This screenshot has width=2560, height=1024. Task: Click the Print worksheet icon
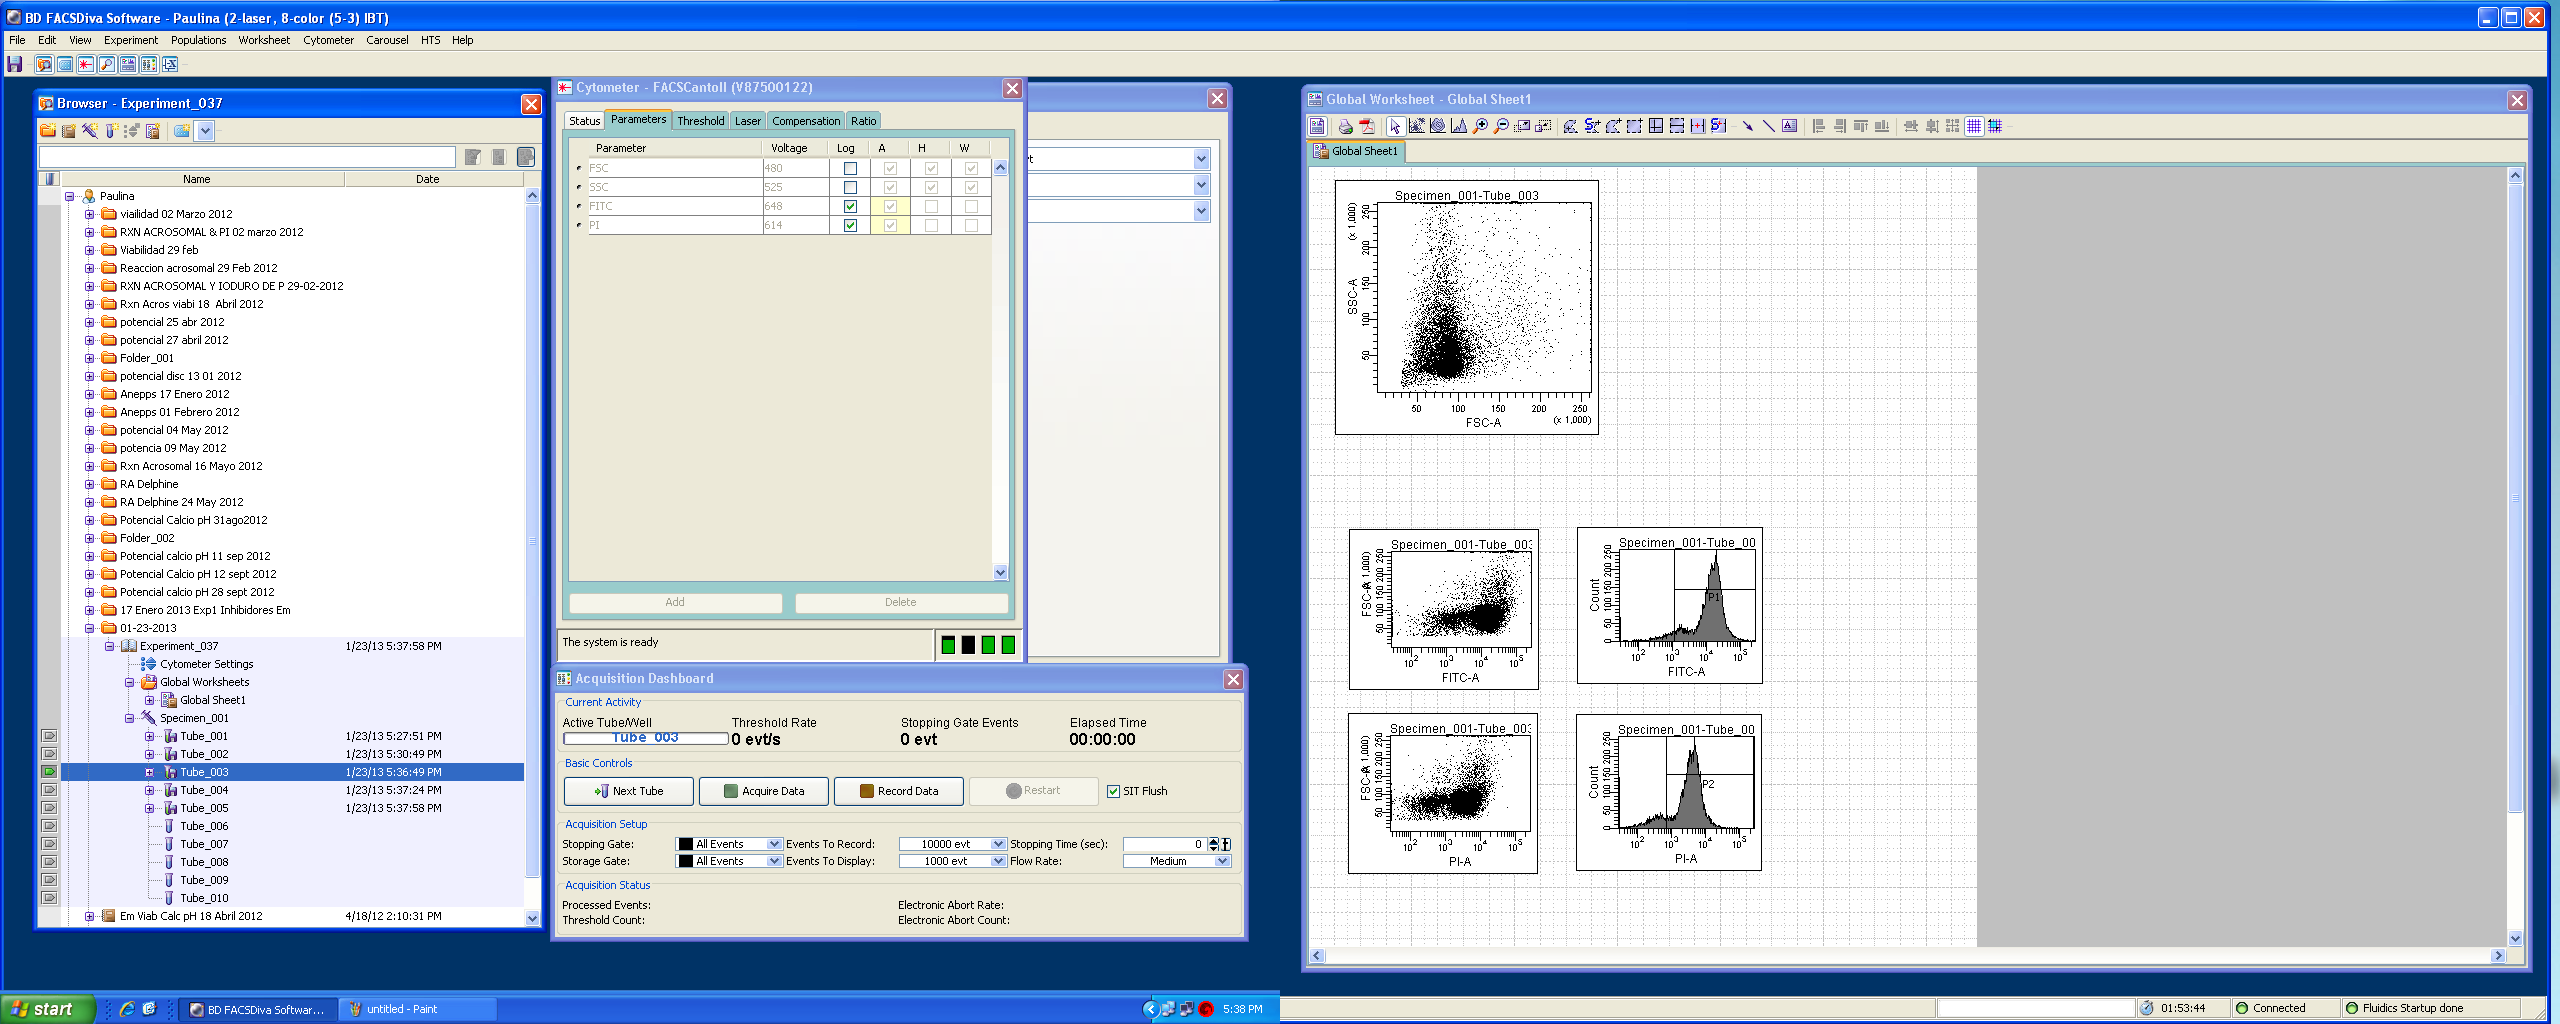(x=1345, y=126)
